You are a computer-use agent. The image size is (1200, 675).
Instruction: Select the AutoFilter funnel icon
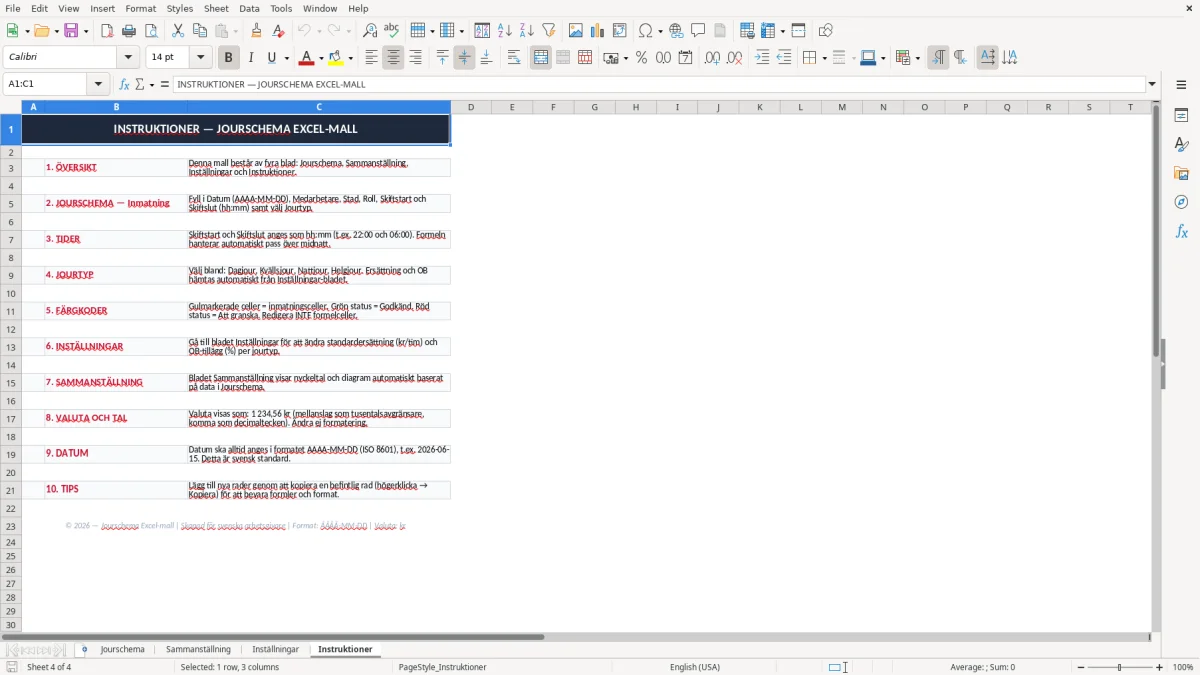click(548, 31)
